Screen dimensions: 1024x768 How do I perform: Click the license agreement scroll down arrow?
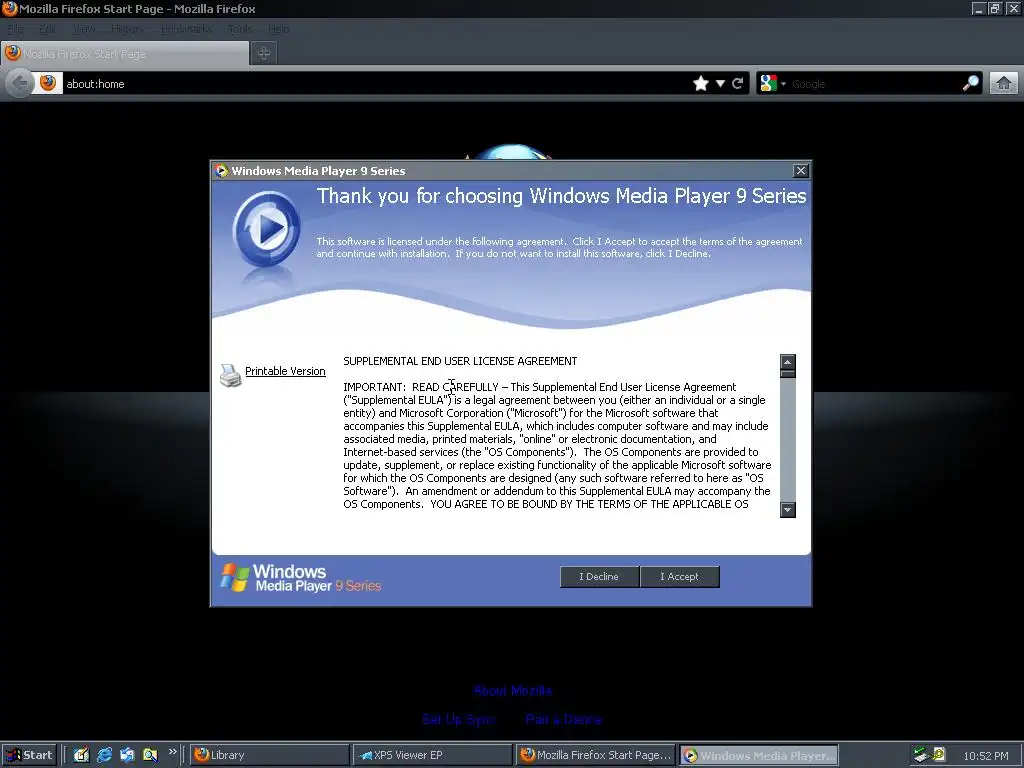pyautogui.click(x=788, y=509)
